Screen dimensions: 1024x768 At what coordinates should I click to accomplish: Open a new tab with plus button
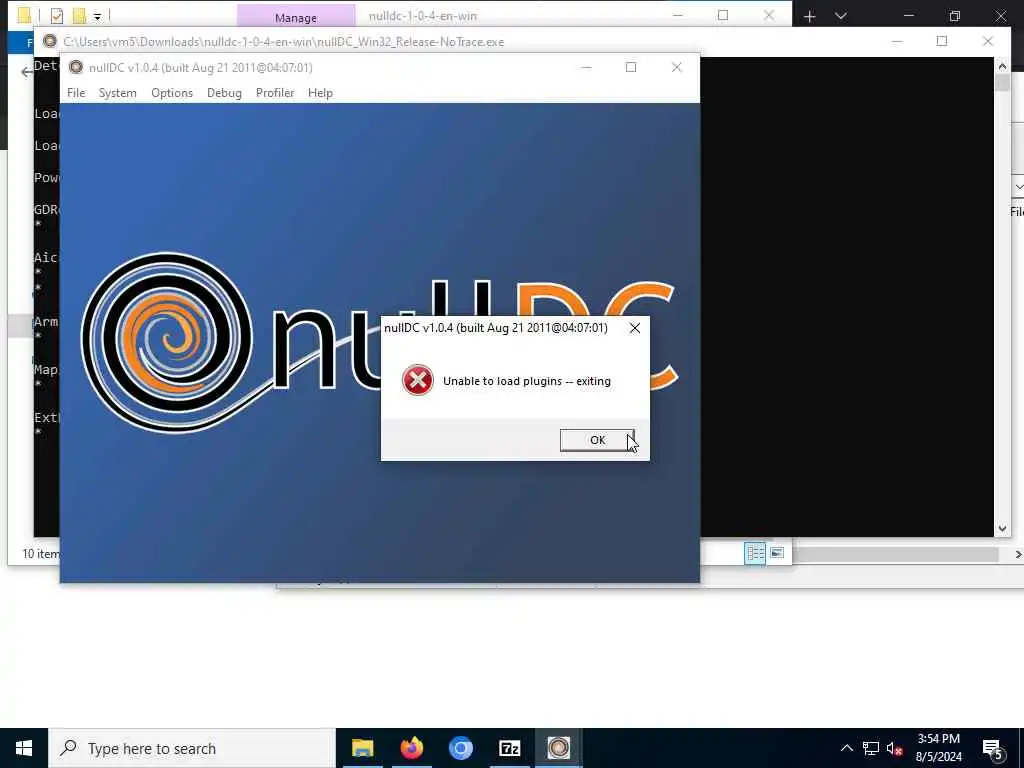(x=810, y=16)
